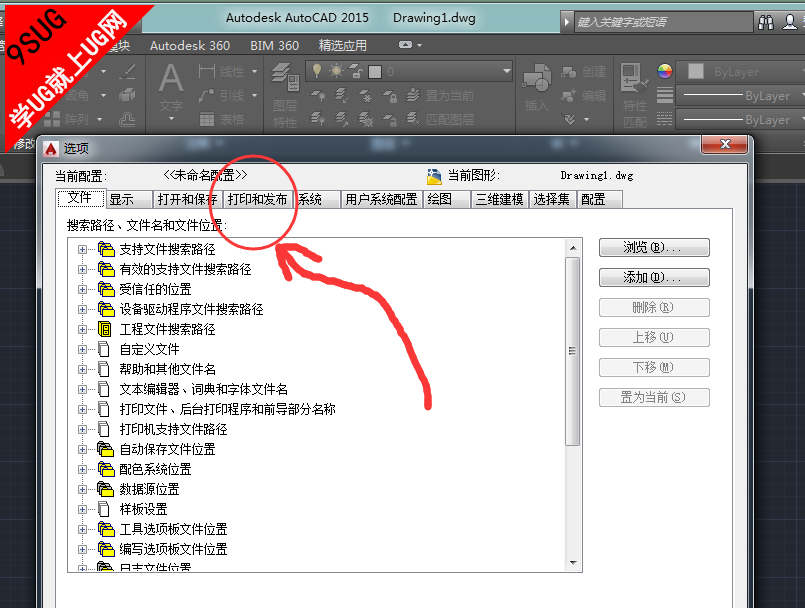
Task: Click the AutoCAD logo in dialog title
Action: [x=51, y=149]
